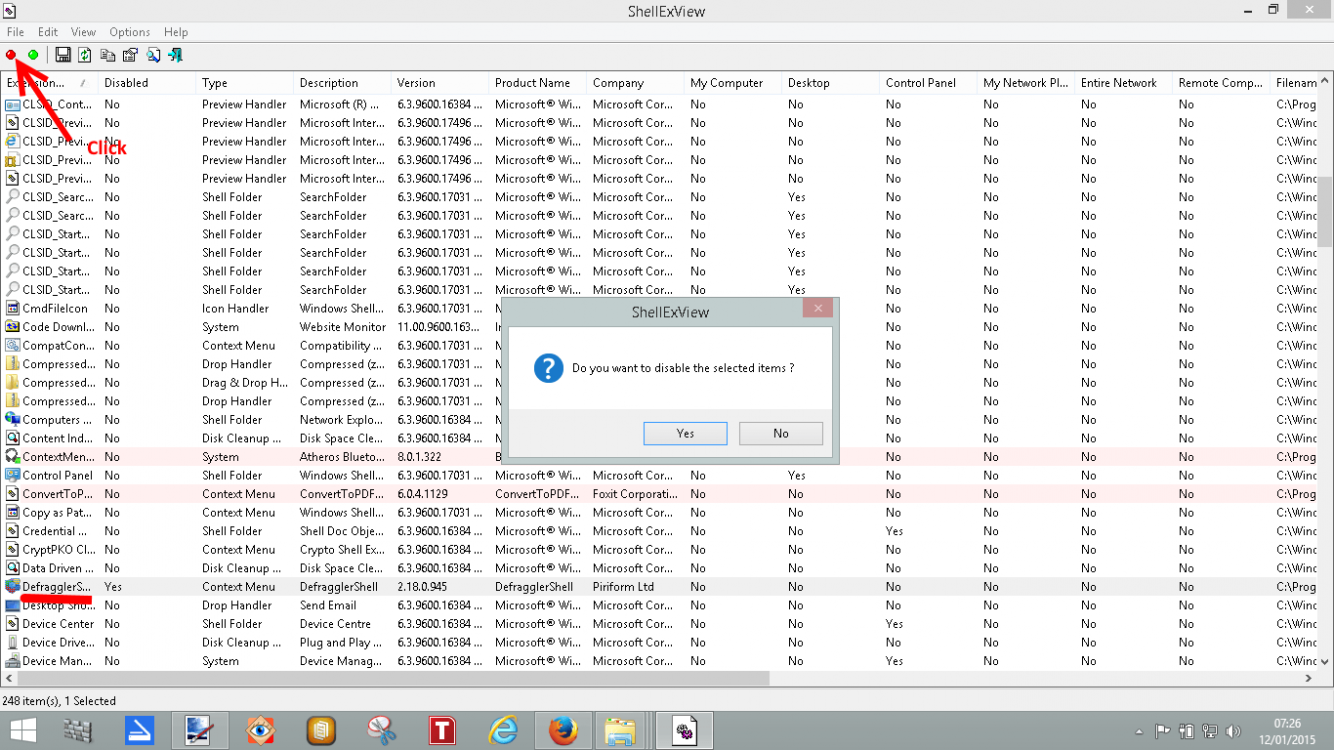Open the View menu
Viewport: 1334px width, 750px height.
[x=84, y=32]
